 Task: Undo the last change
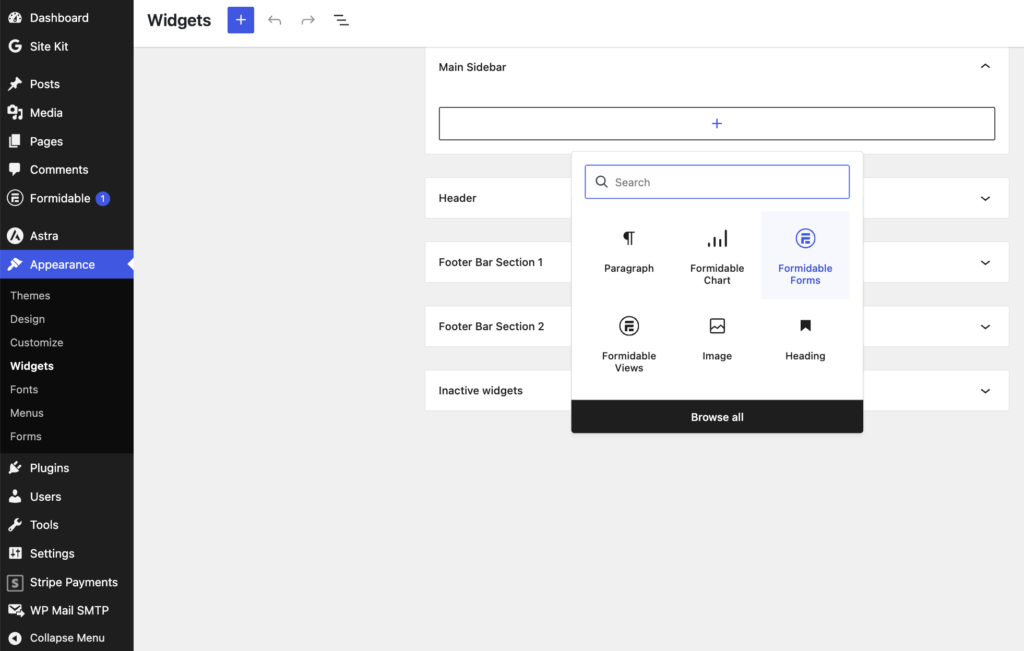274,20
